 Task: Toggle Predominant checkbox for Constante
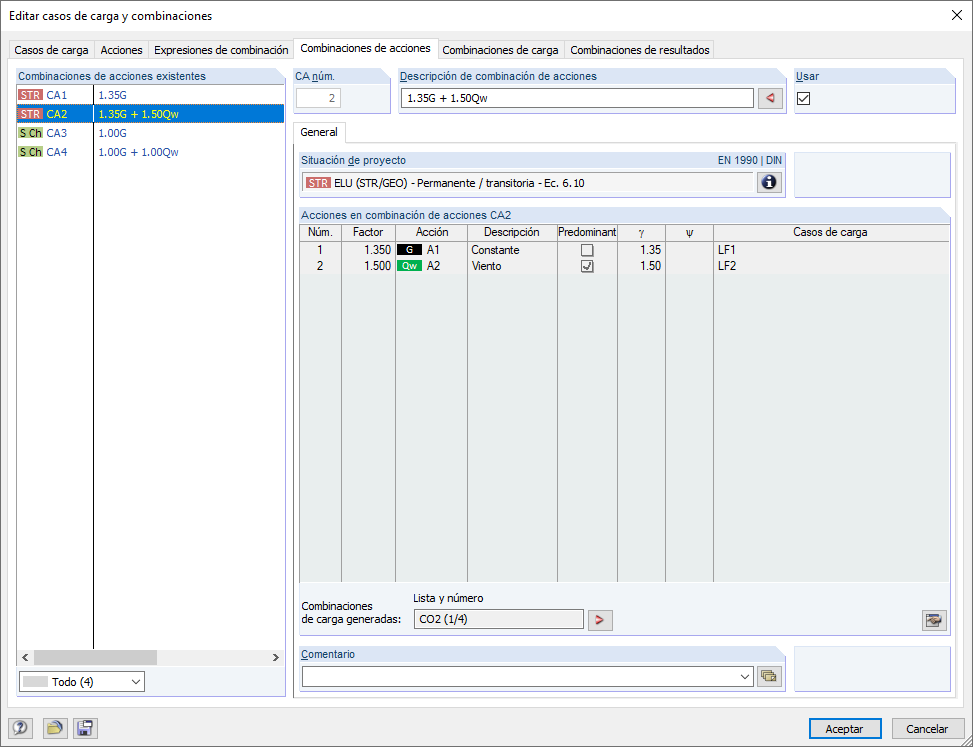pyautogui.click(x=587, y=250)
